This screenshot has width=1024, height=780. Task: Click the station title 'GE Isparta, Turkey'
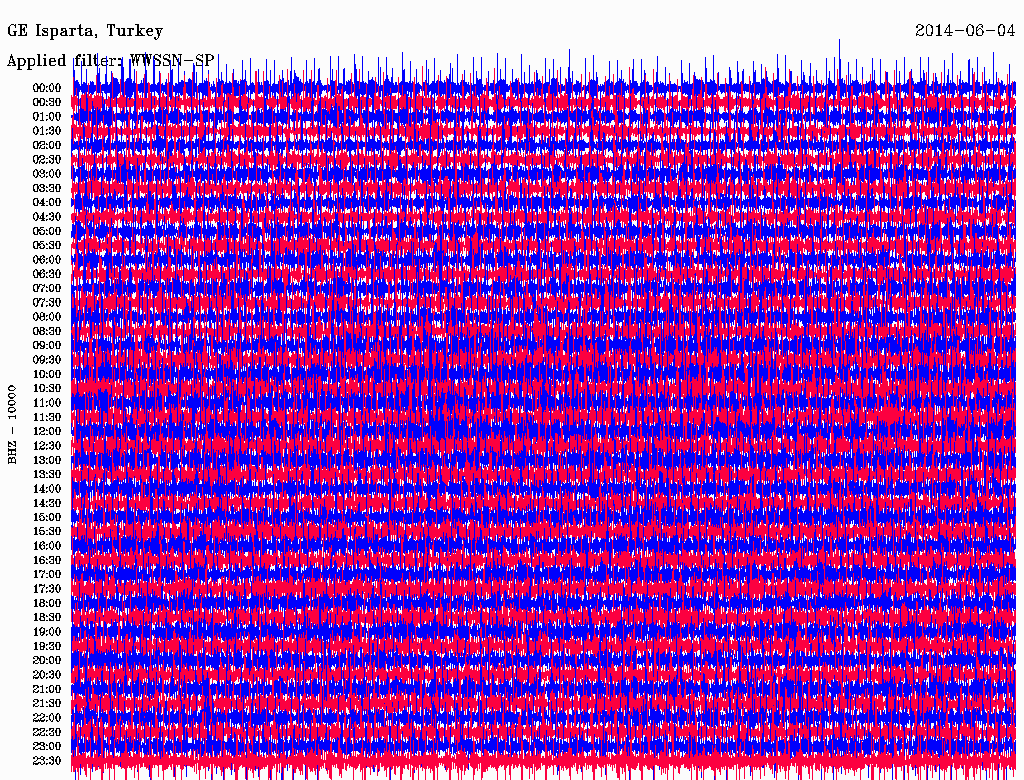(x=85, y=31)
